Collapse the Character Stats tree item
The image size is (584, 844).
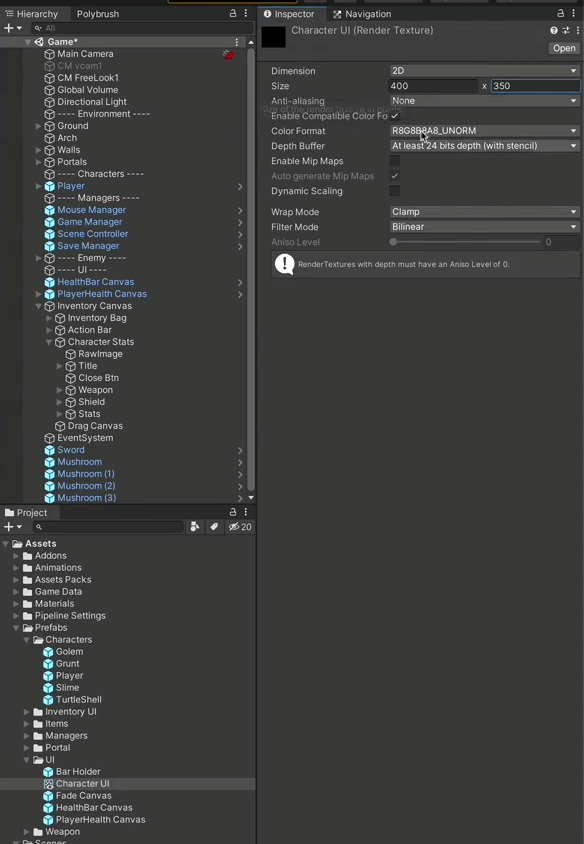tap(47, 341)
